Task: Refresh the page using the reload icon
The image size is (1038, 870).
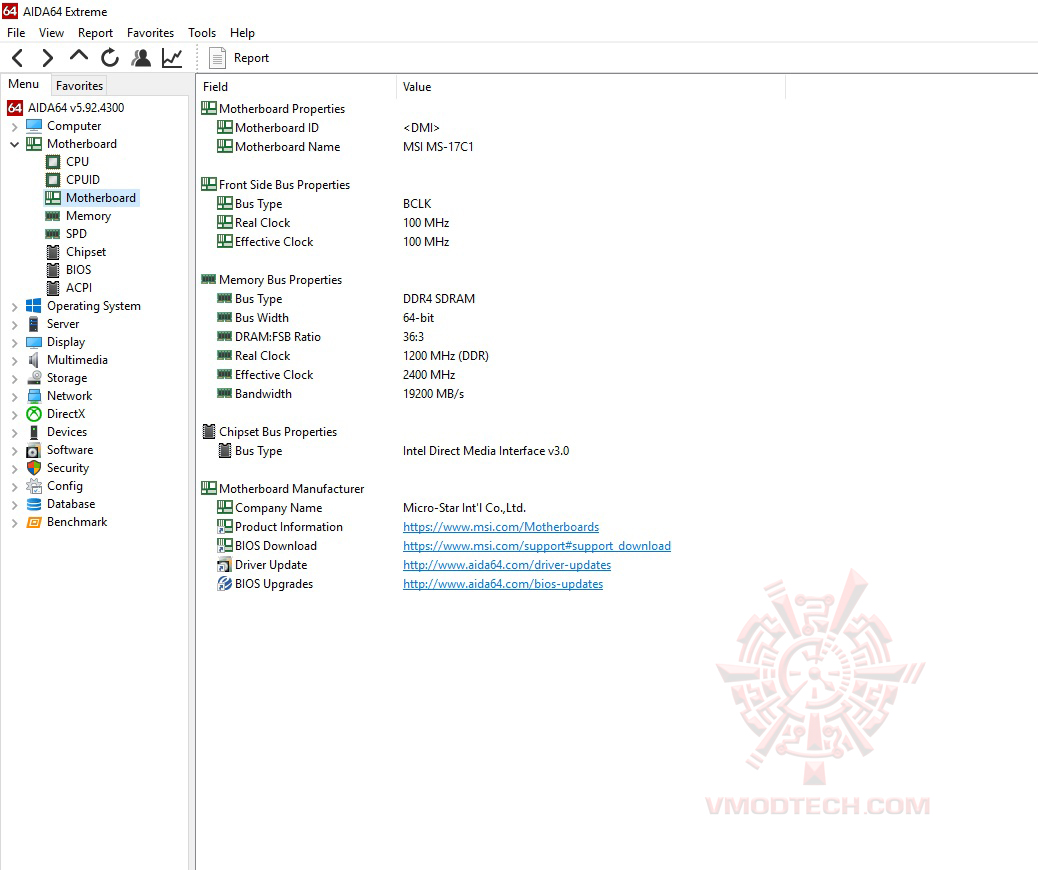Action: [110, 58]
